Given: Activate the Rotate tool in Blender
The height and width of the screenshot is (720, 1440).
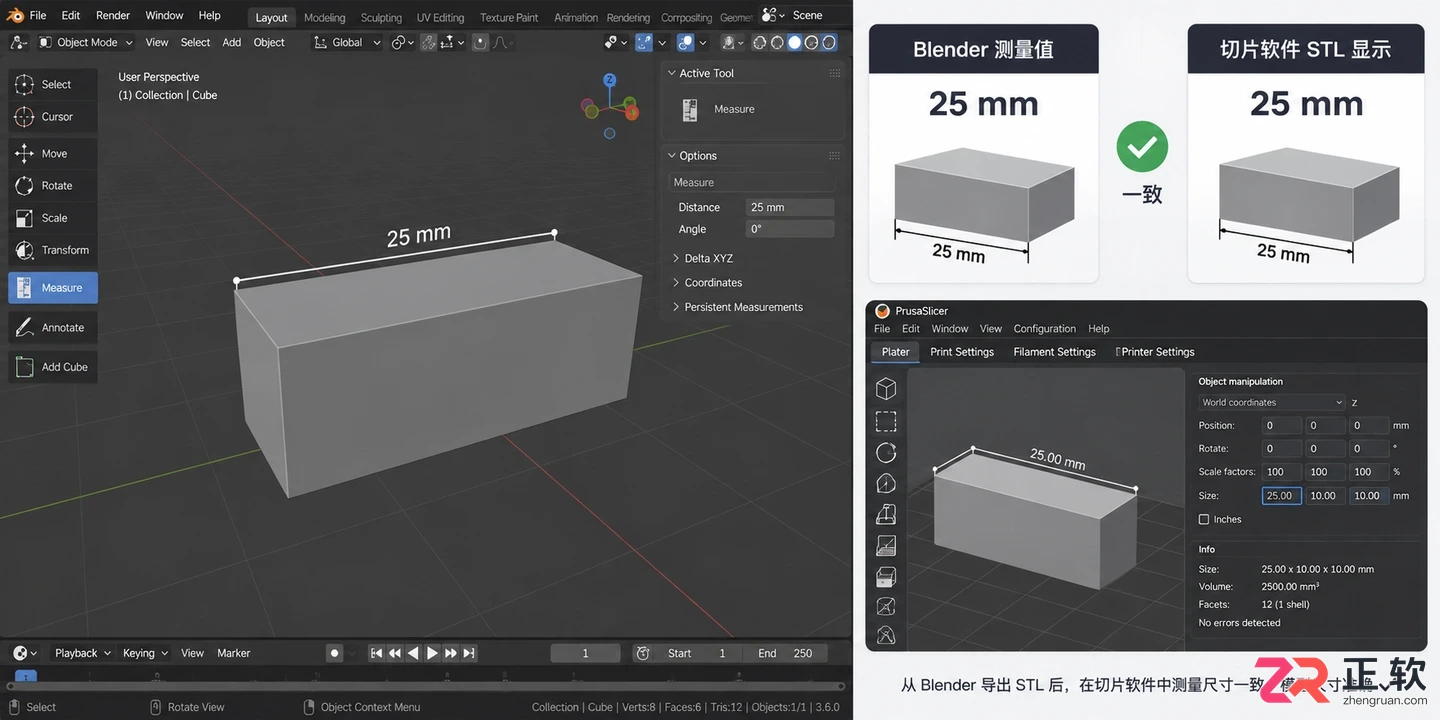Looking at the screenshot, I should 53,186.
